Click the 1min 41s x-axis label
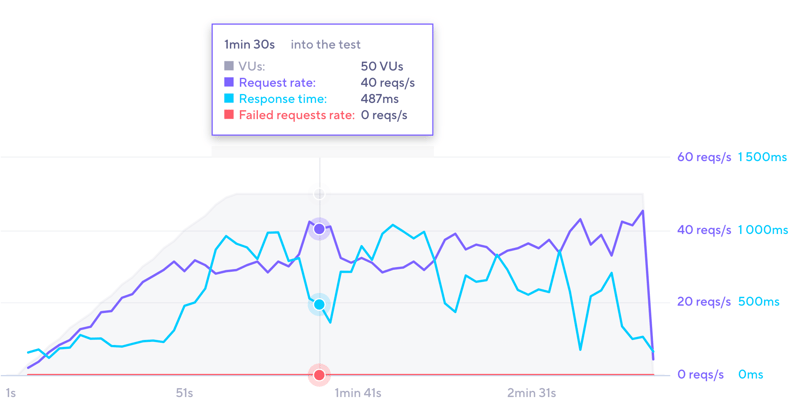Screen dimensions: 800x414 coord(357,394)
